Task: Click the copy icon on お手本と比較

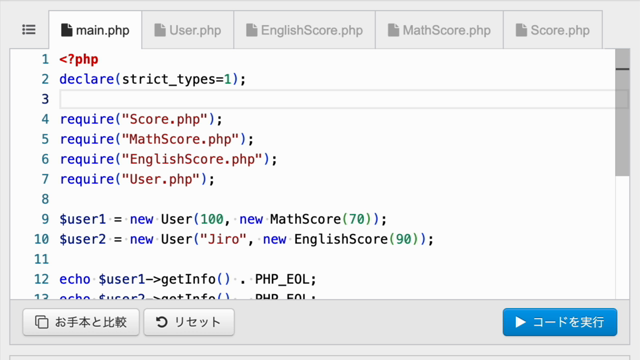Action: tap(42, 322)
